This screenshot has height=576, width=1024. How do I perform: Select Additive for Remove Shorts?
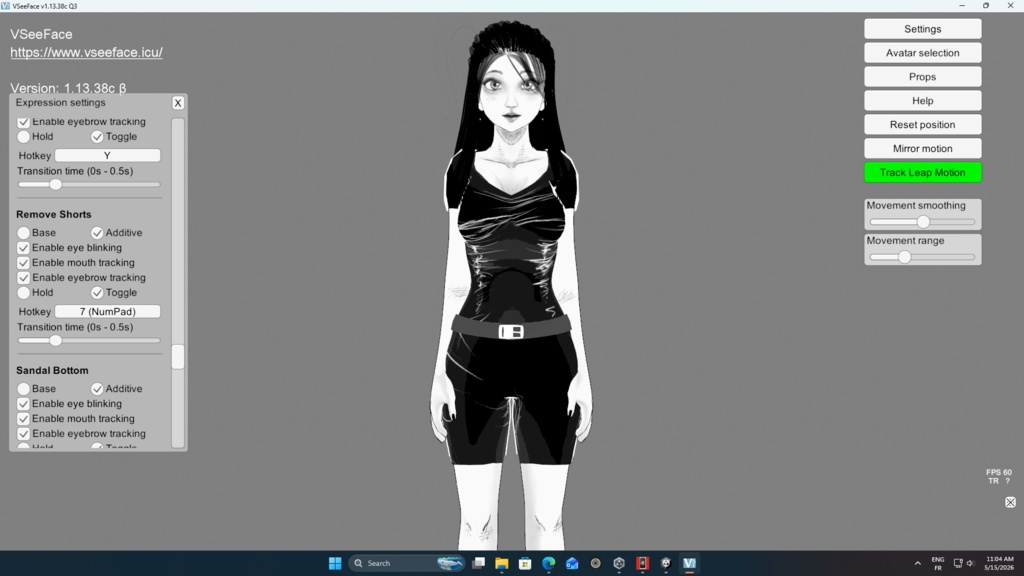click(97, 232)
